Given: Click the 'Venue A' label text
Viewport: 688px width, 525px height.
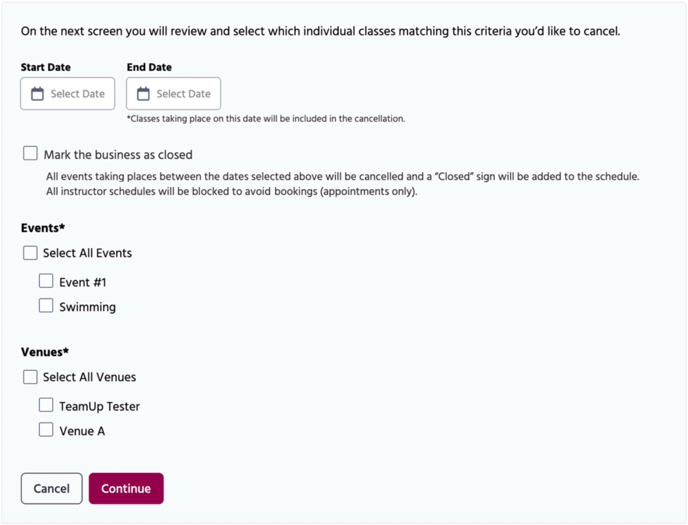Looking at the screenshot, I should 82,431.
